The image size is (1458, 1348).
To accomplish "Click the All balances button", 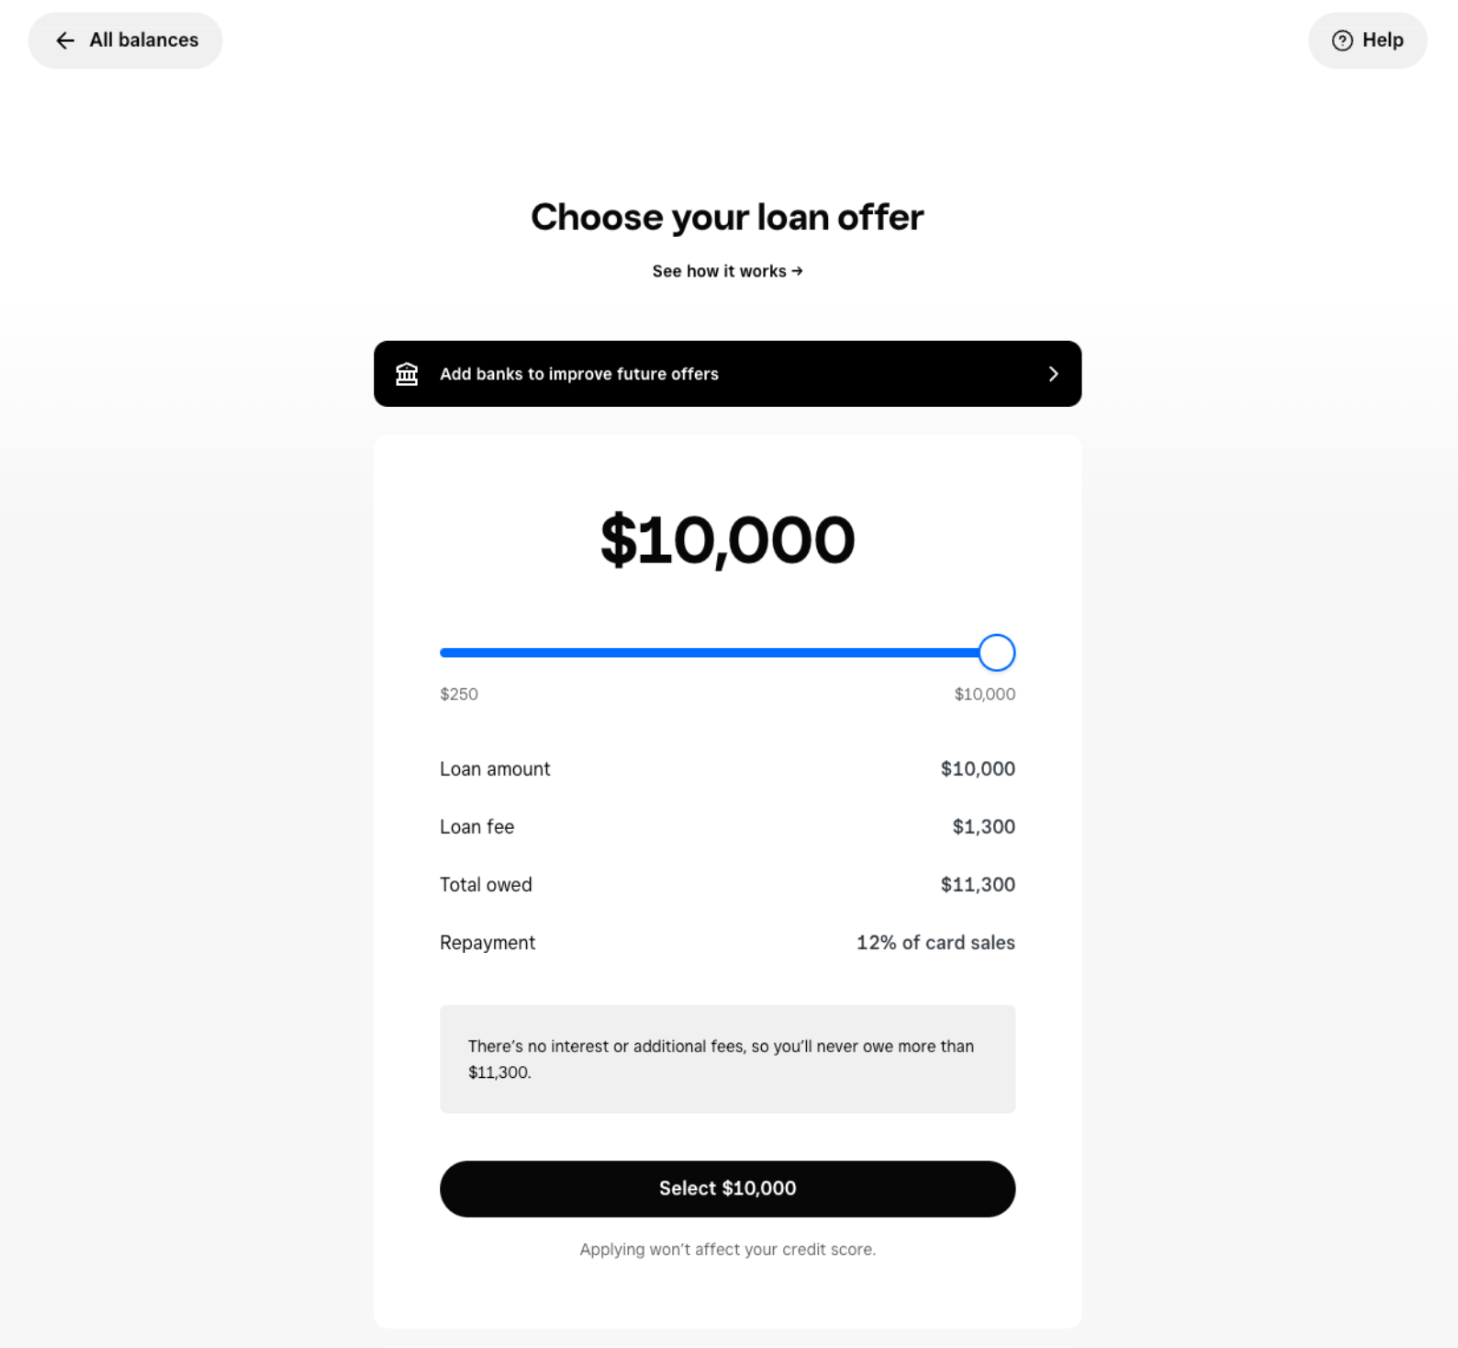I will tap(125, 40).
